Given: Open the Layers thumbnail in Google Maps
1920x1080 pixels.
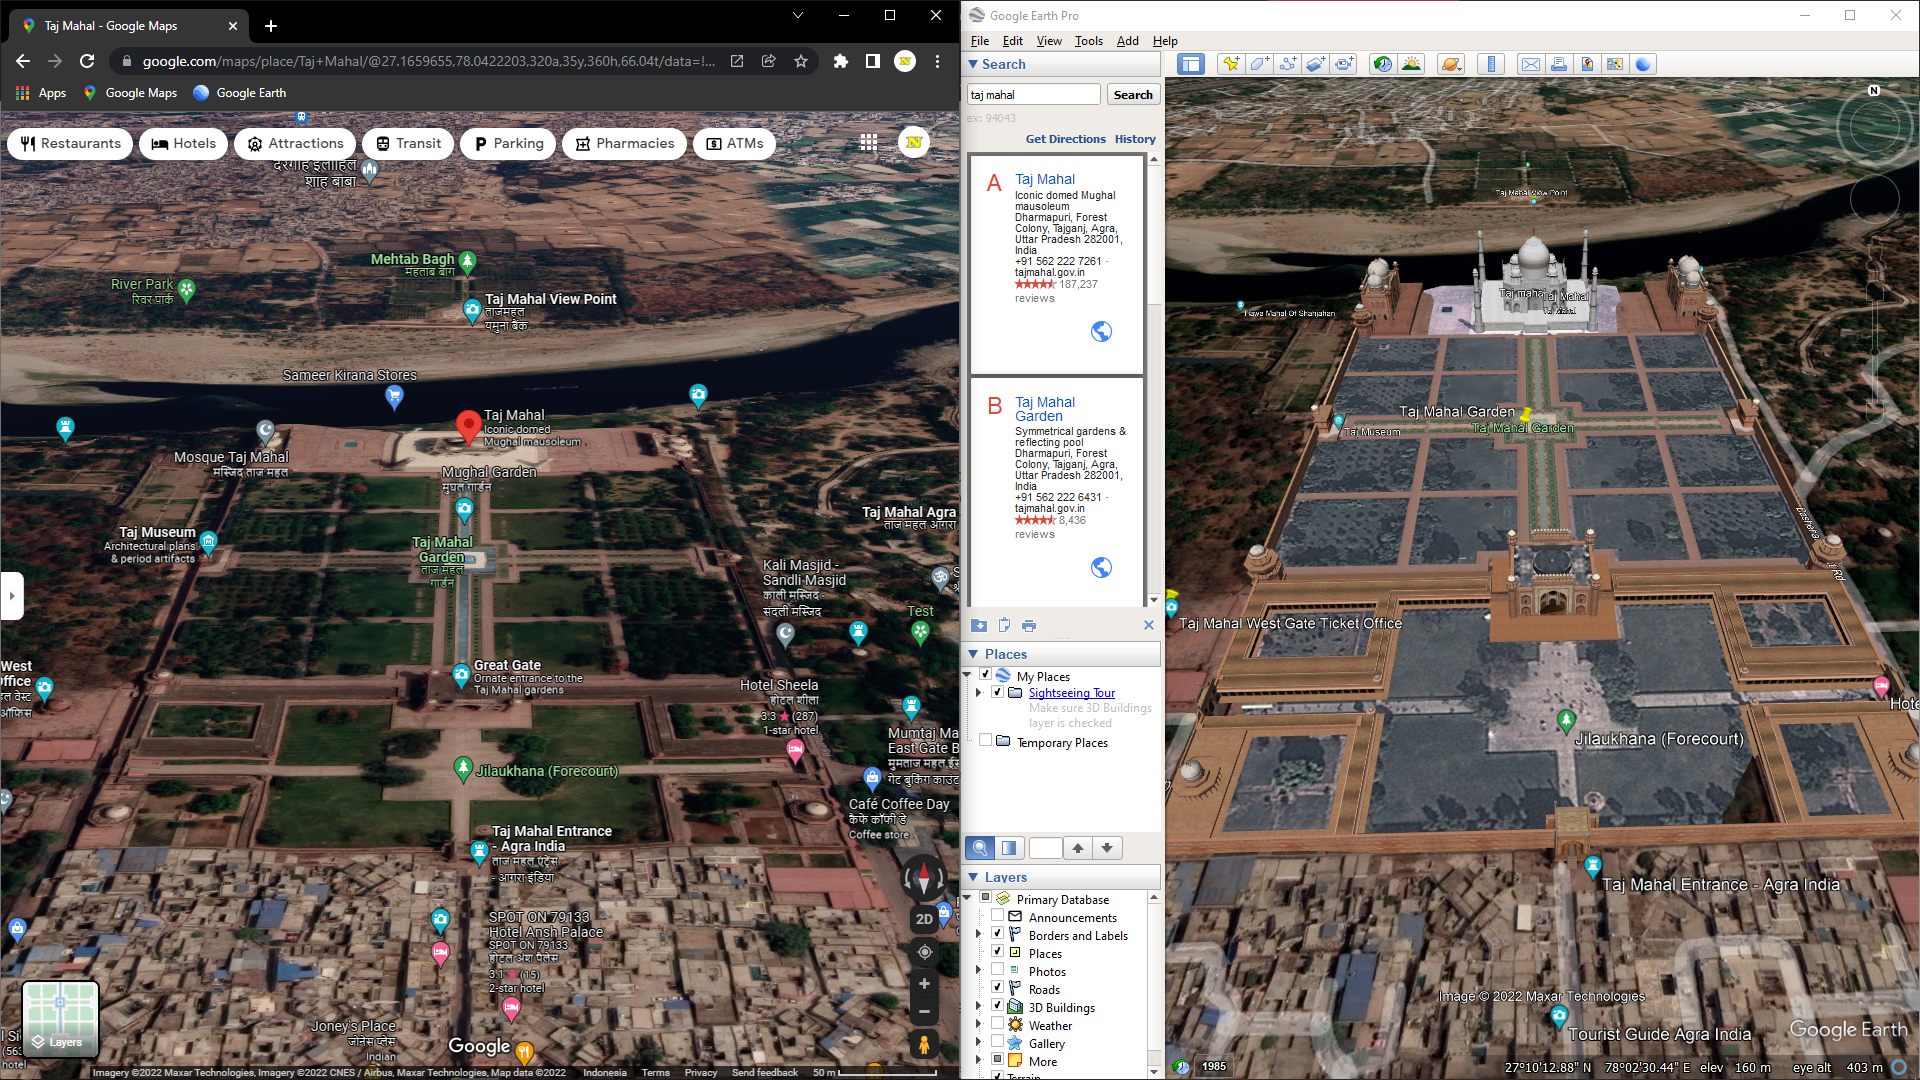Looking at the screenshot, I should click(x=60, y=1018).
